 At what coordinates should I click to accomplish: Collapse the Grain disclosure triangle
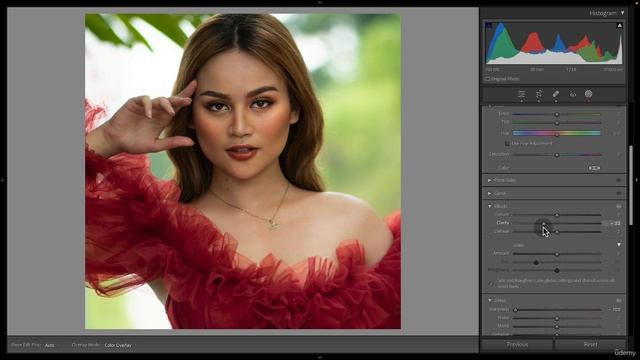pos(619,245)
